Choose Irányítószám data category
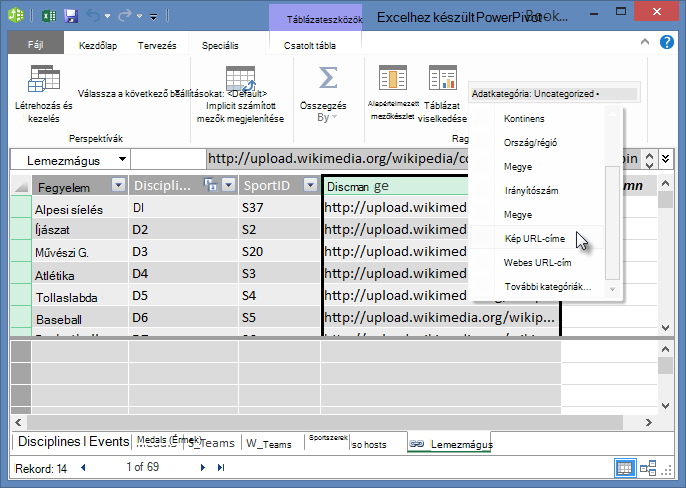The image size is (686, 488). coord(531,191)
